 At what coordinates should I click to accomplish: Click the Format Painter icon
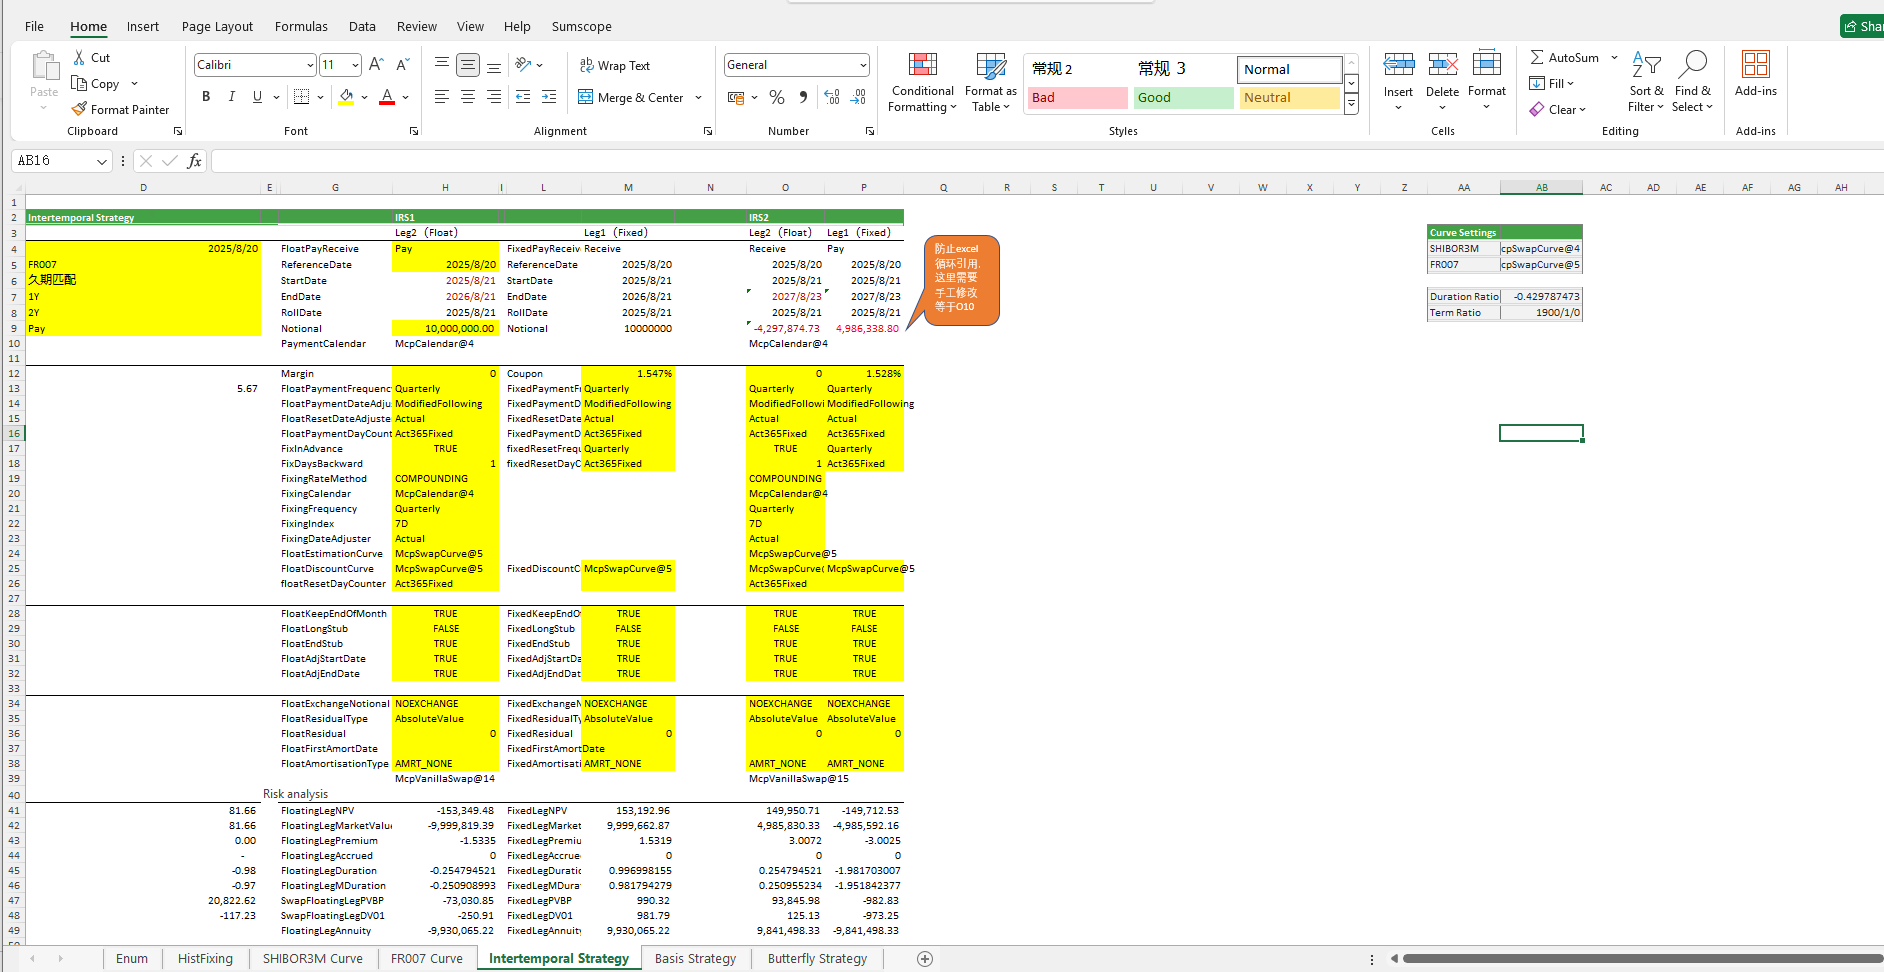(80, 109)
